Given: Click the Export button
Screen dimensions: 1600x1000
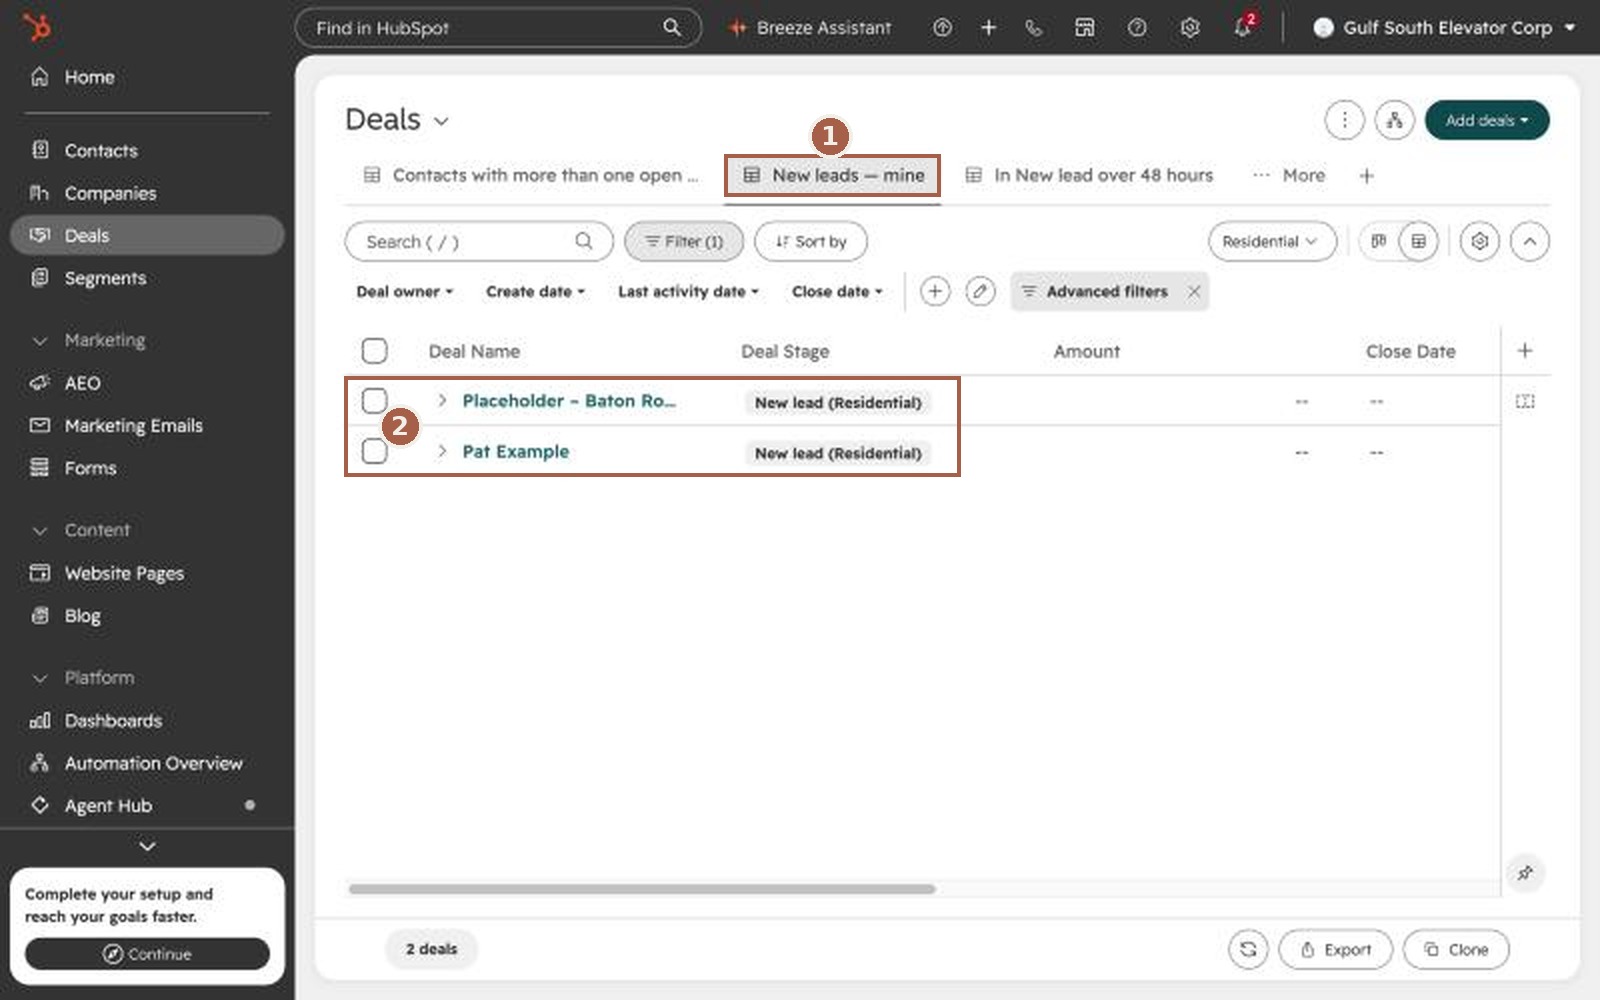Looking at the screenshot, I should pyautogui.click(x=1335, y=949).
